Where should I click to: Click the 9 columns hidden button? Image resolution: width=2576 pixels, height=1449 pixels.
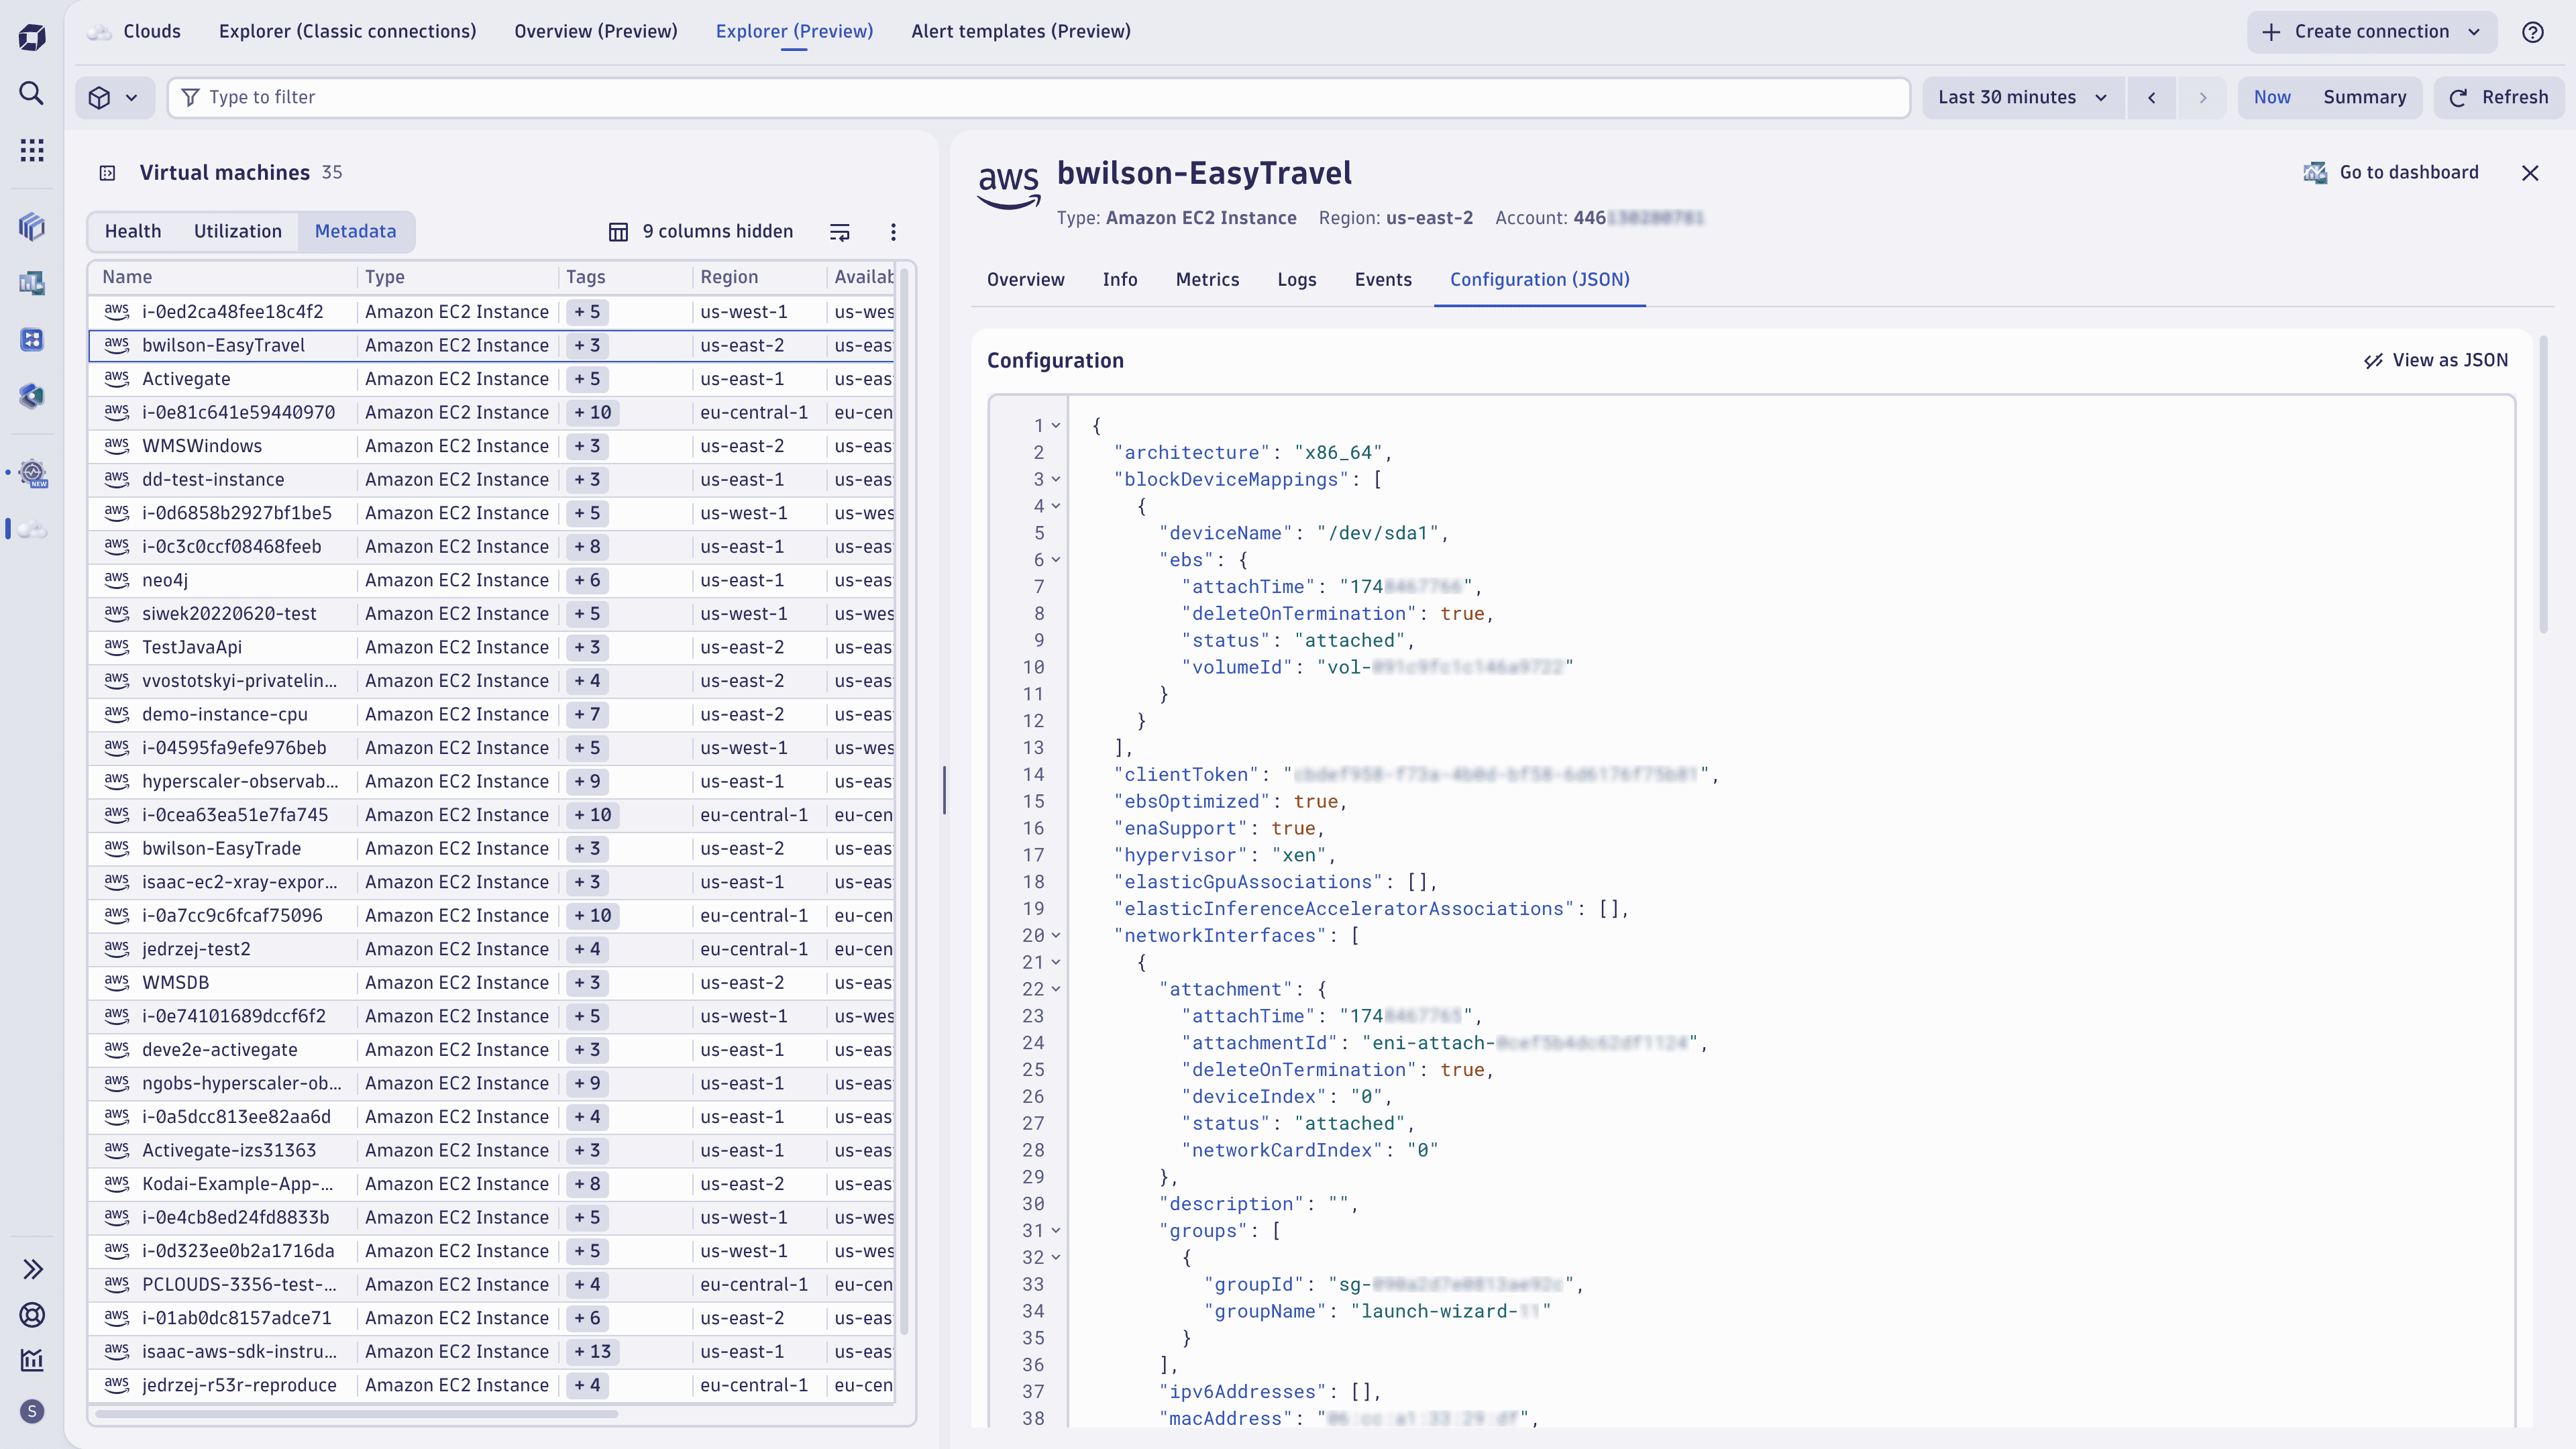click(x=700, y=232)
